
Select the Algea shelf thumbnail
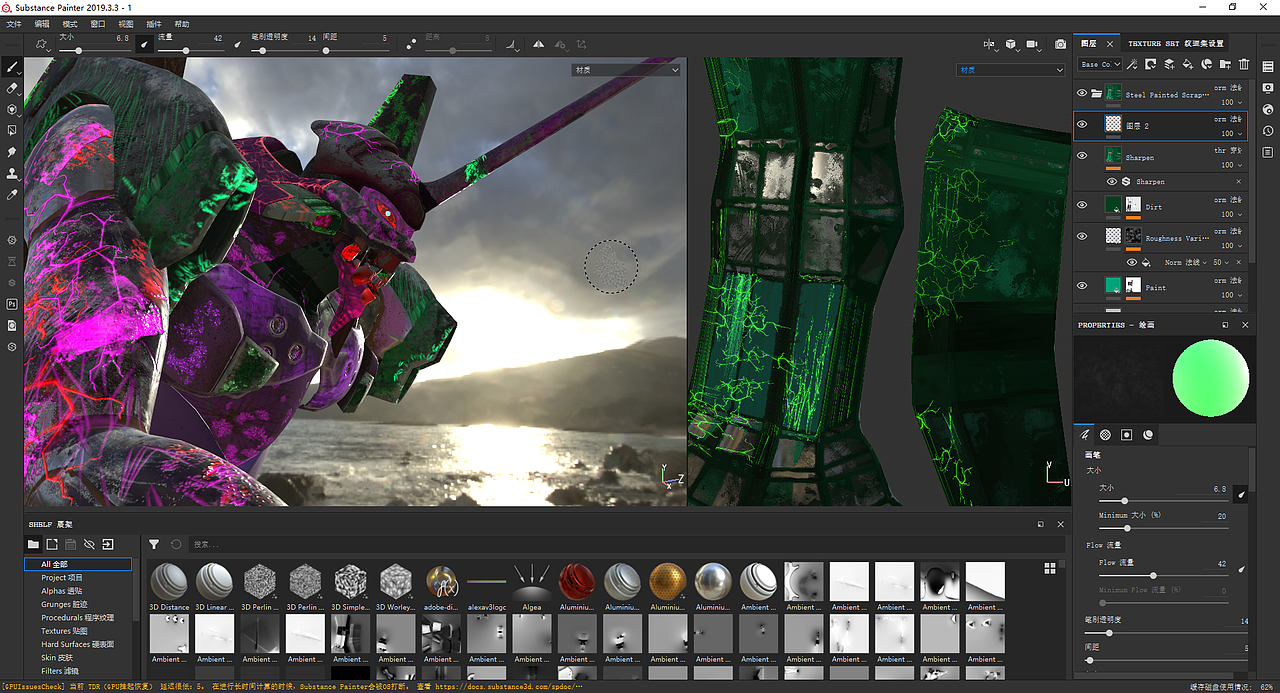click(532, 586)
